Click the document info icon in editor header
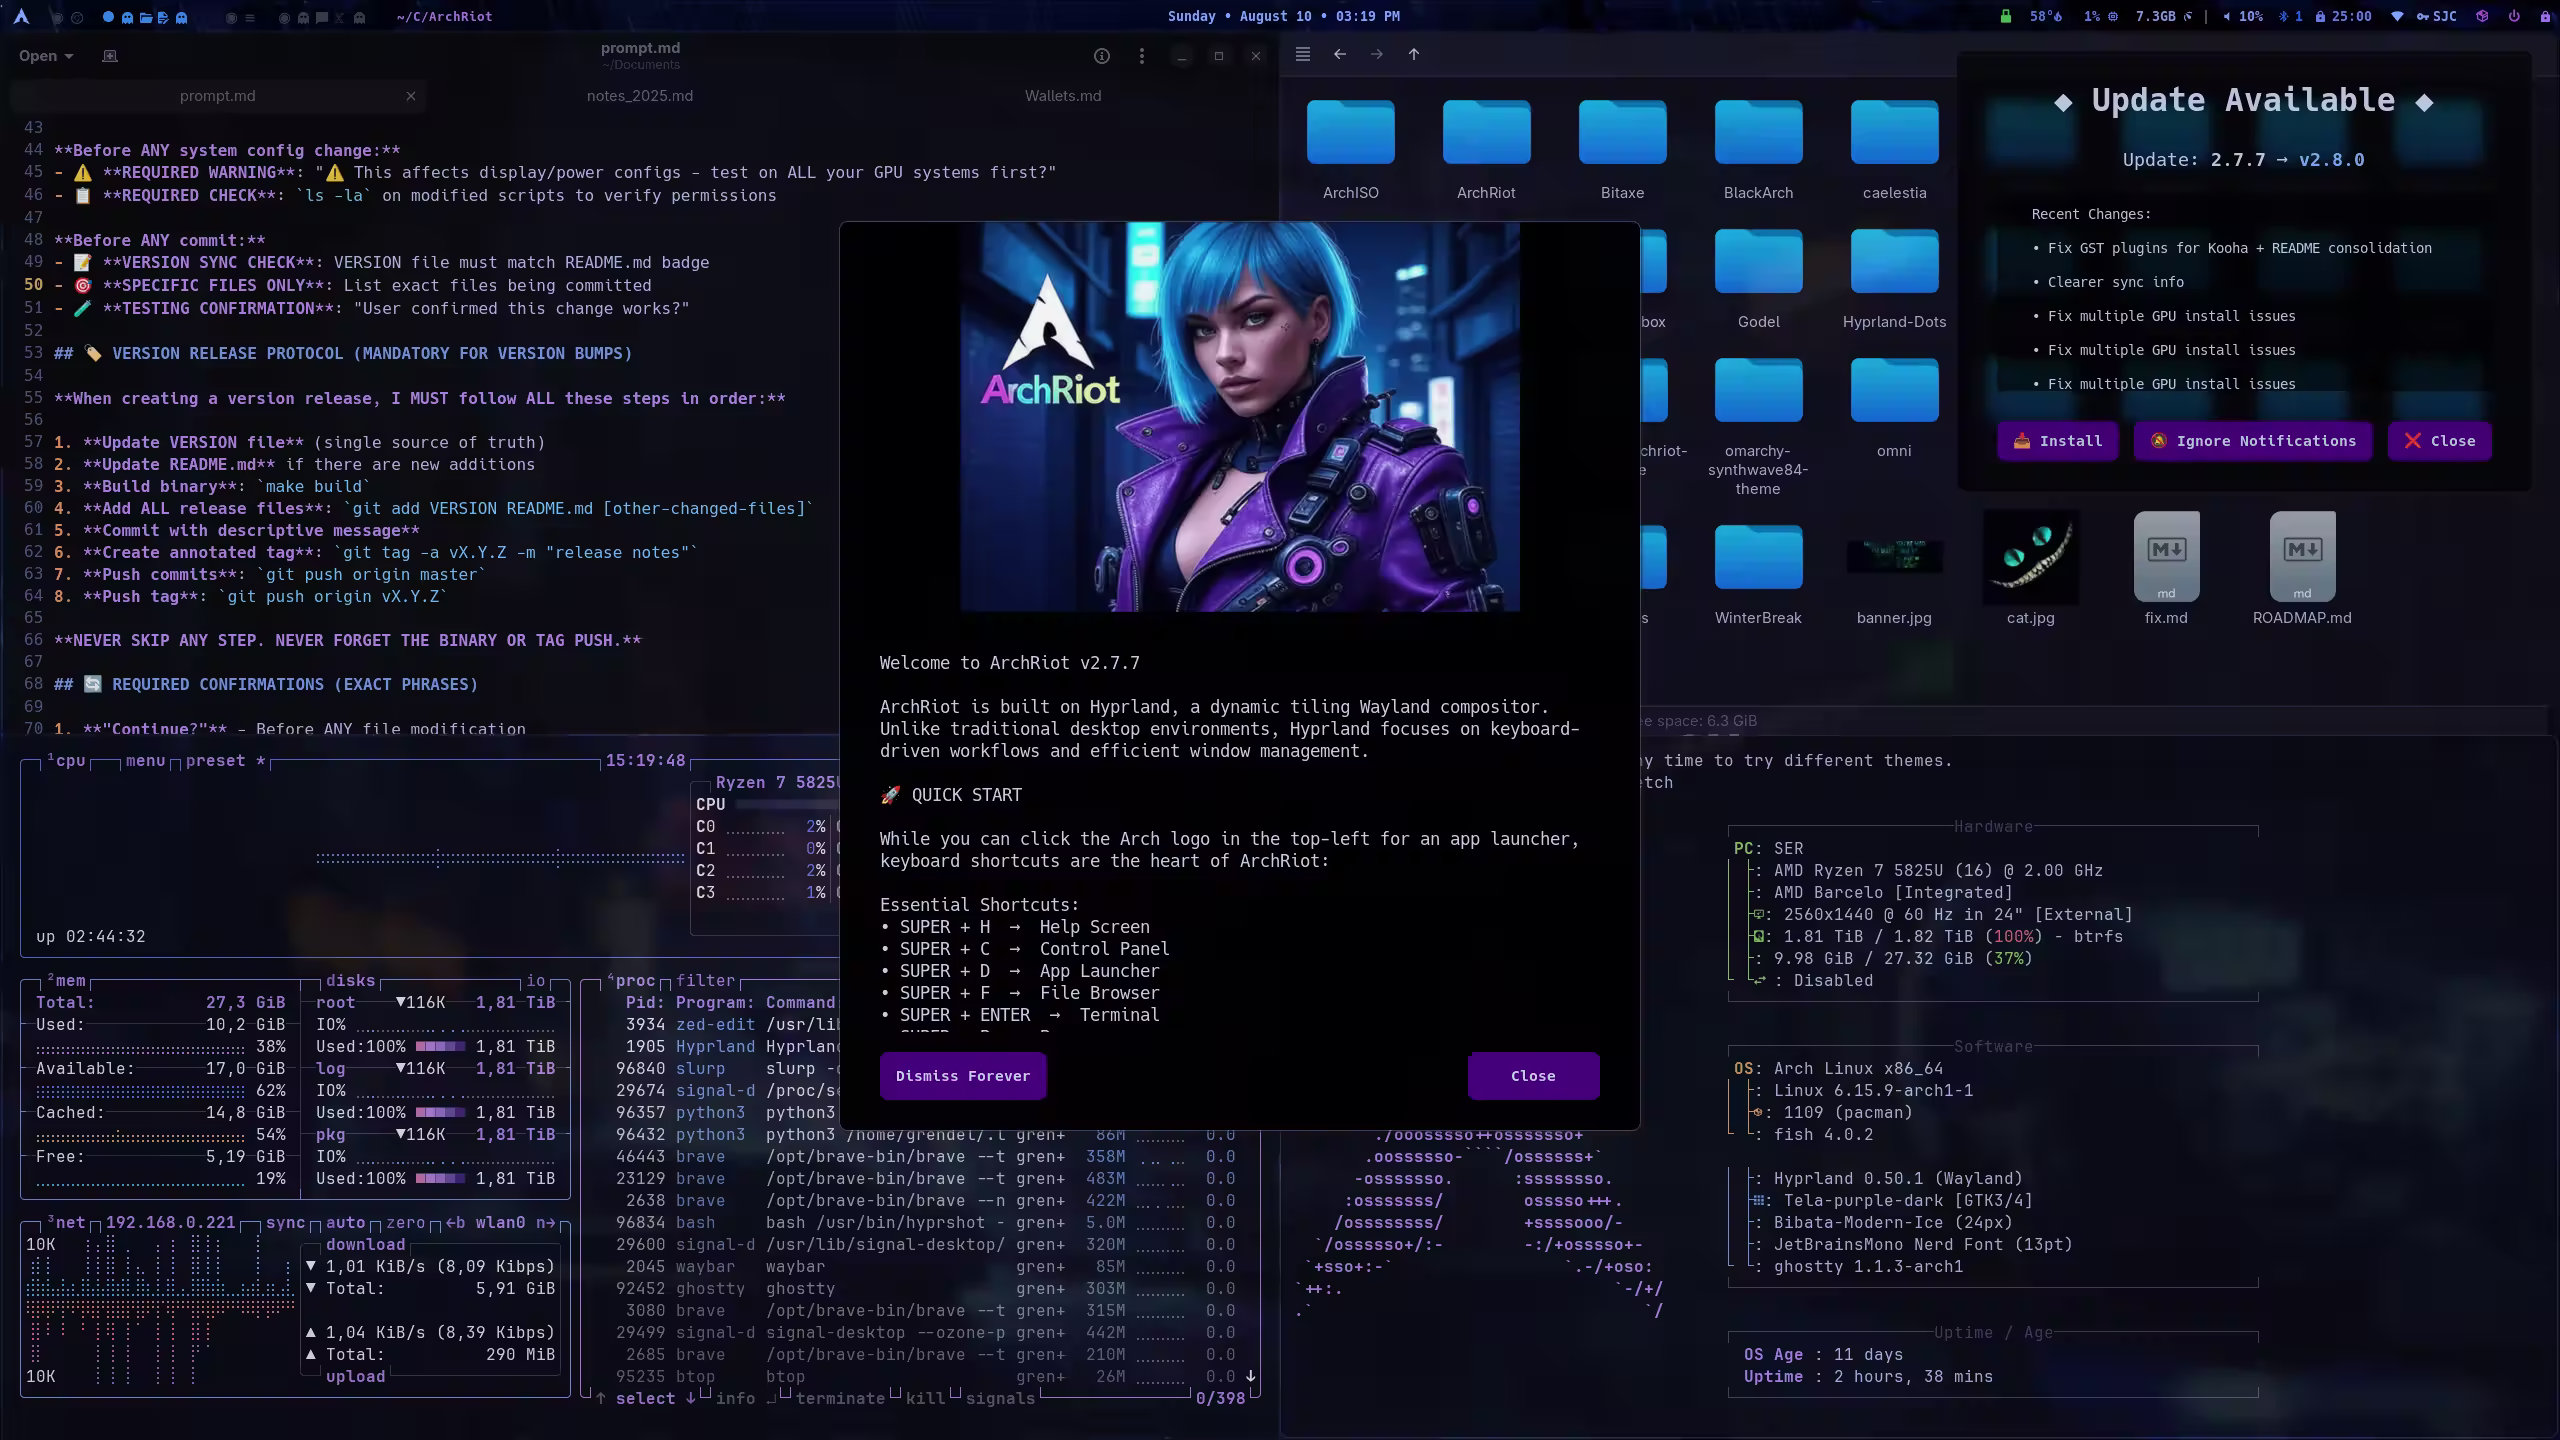Screen dimensions: 2560x1440 (x=1101, y=56)
